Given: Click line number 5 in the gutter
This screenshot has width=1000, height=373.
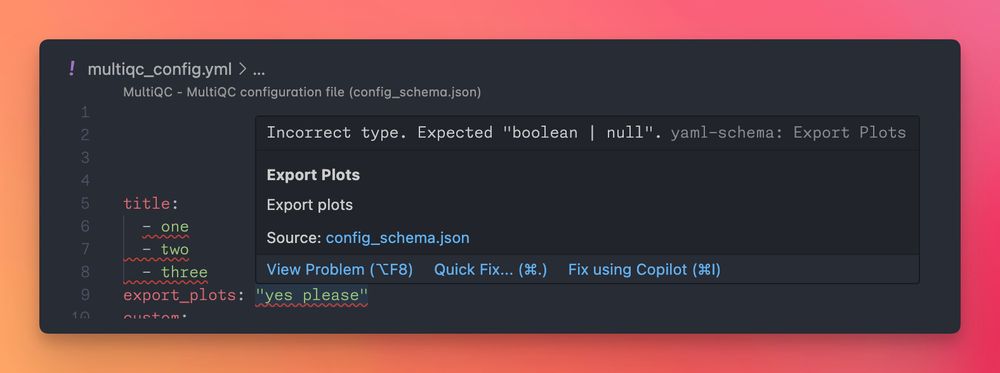Looking at the screenshot, I should [x=85, y=203].
